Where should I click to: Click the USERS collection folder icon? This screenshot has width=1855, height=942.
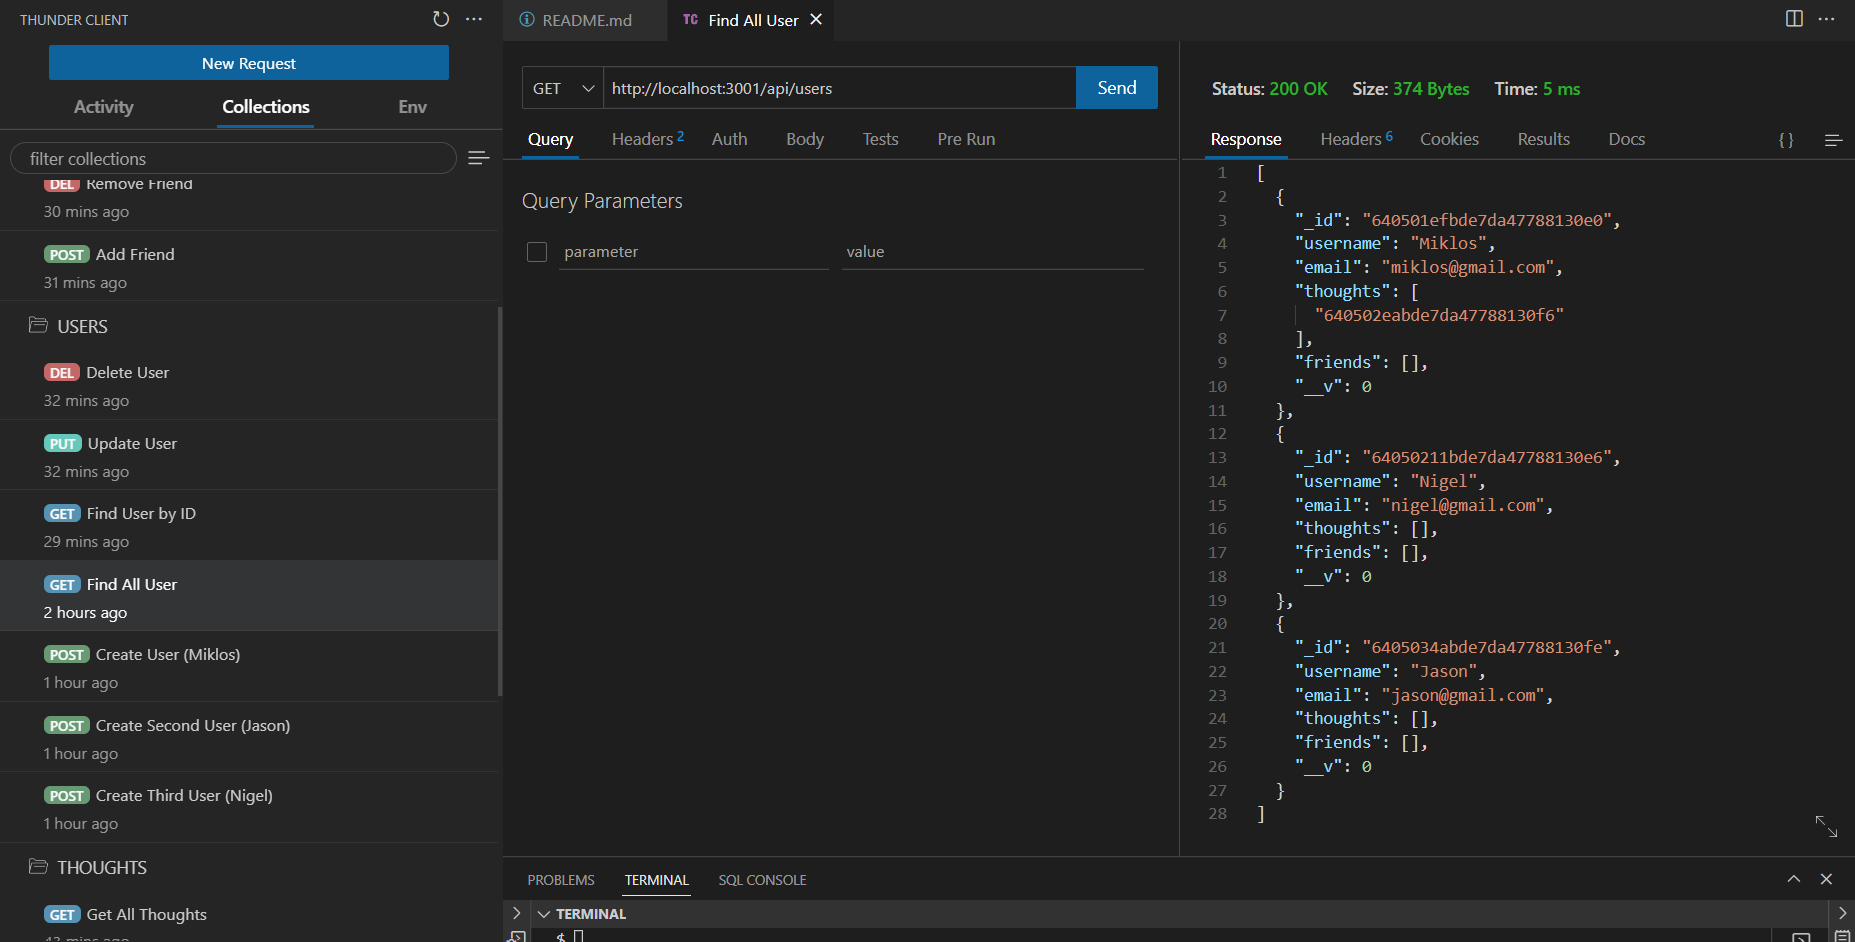tap(38, 325)
